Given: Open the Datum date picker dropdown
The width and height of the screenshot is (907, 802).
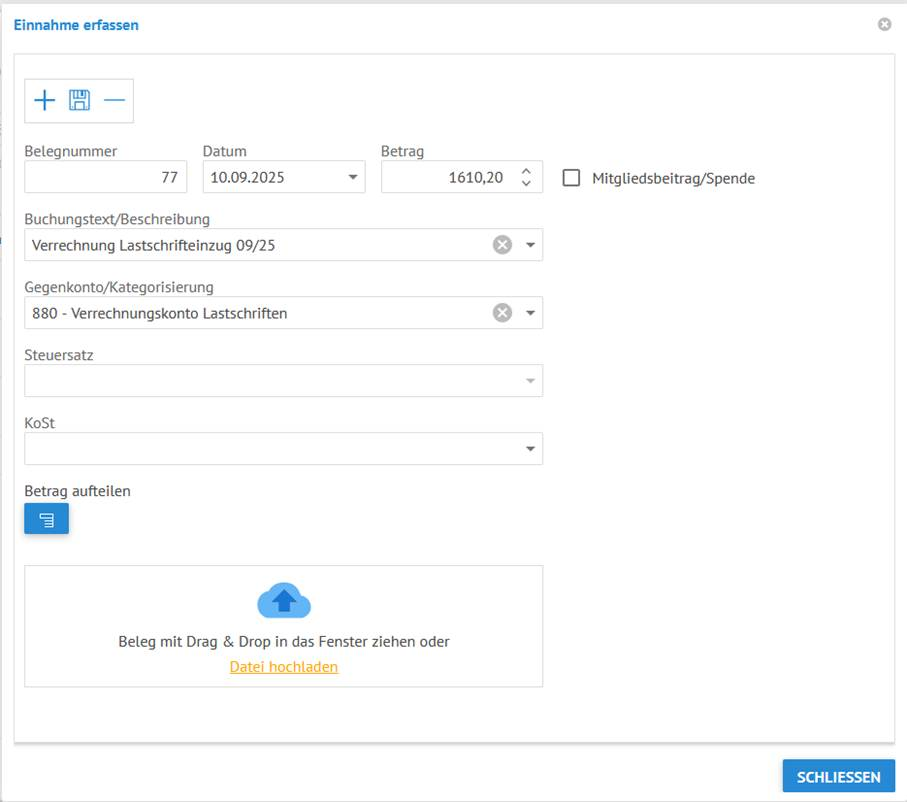Looking at the screenshot, I should click(x=352, y=178).
